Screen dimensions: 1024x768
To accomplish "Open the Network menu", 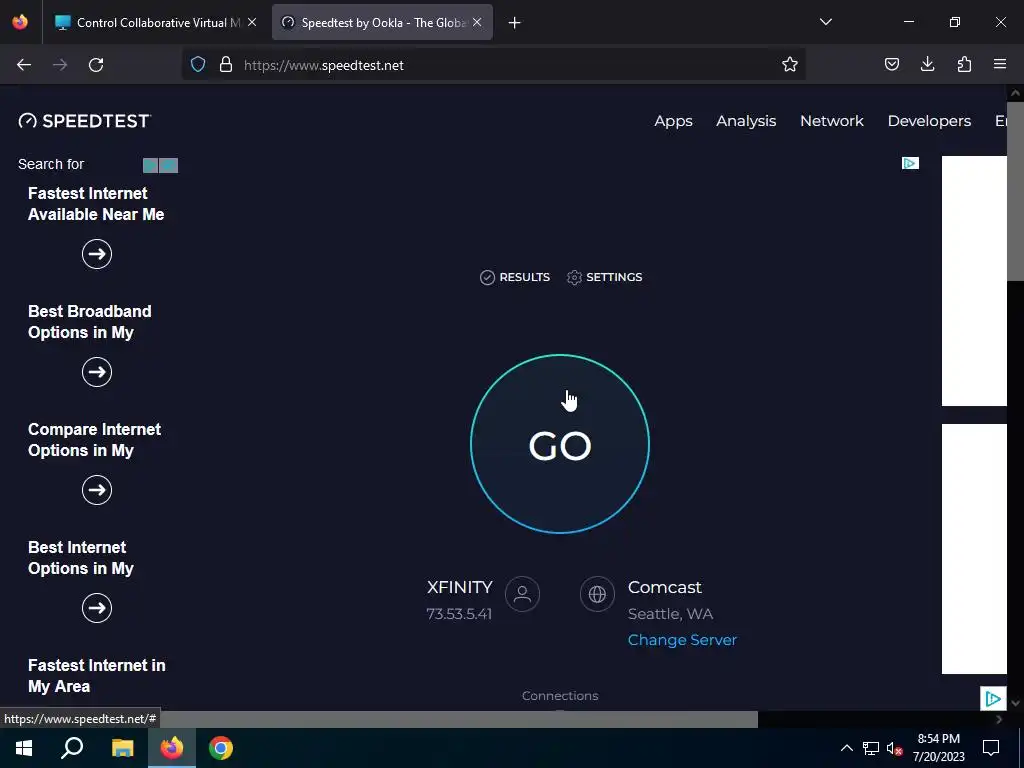I will [831, 121].
